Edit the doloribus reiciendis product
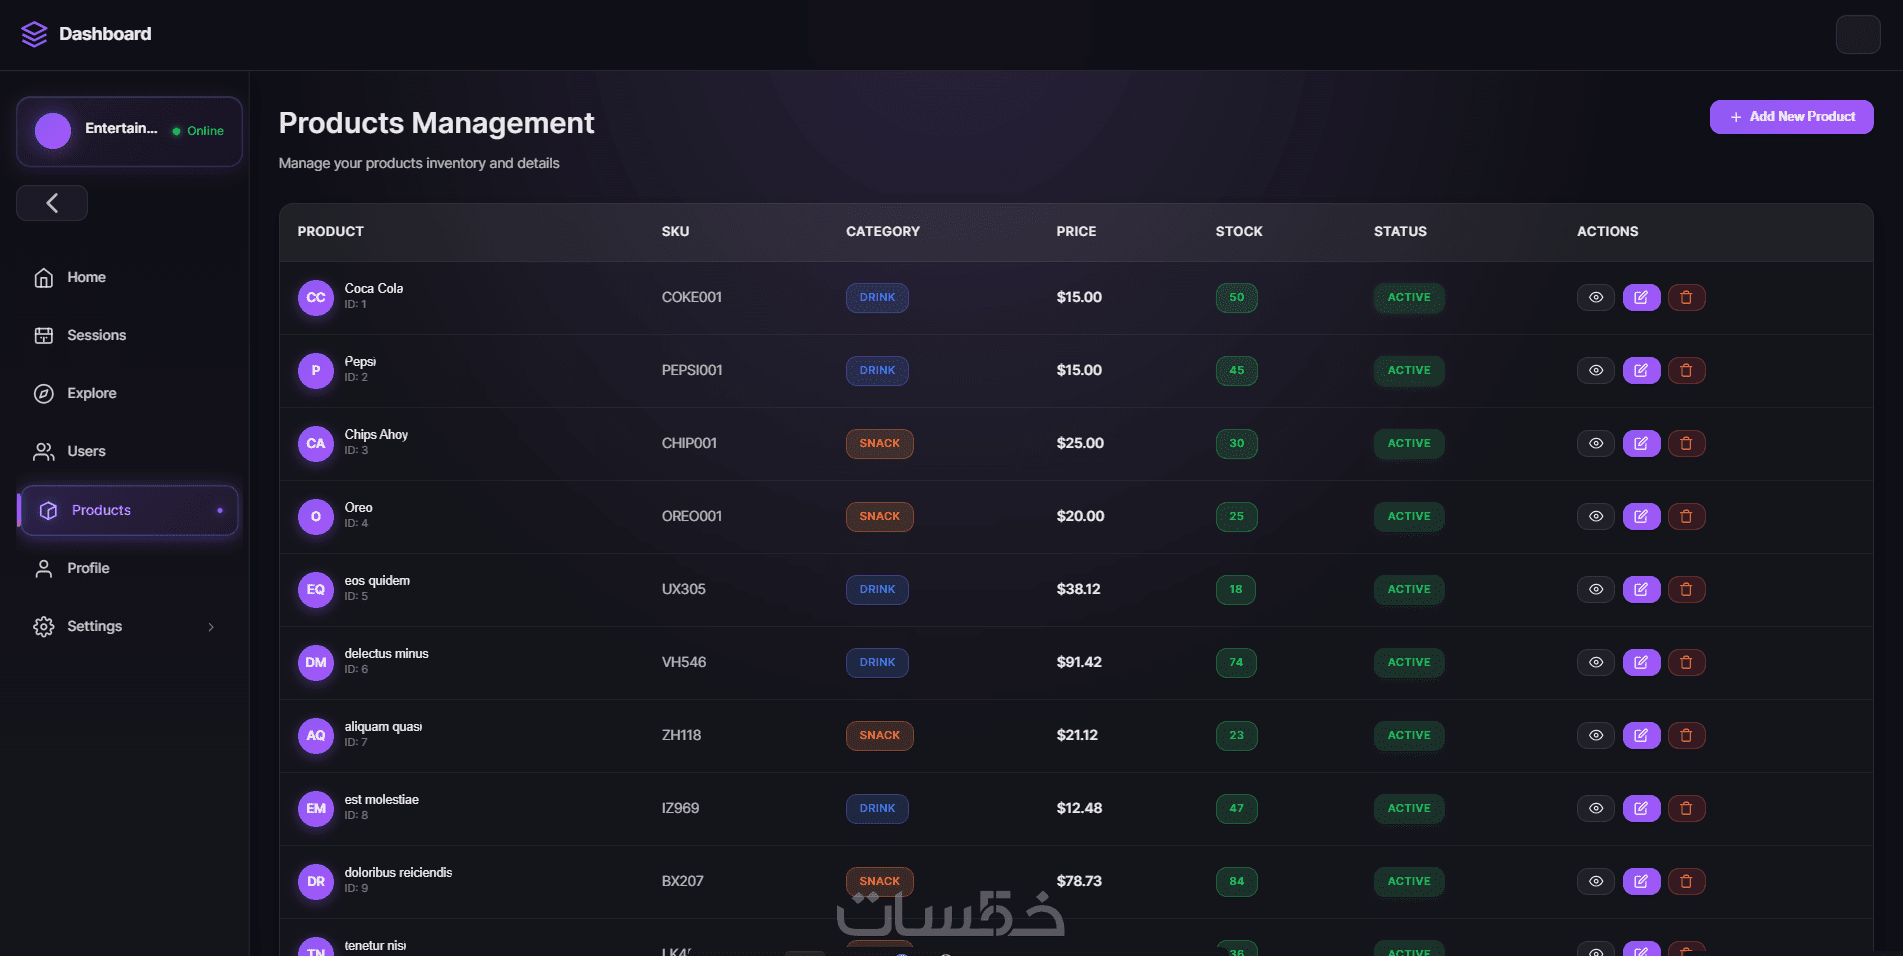Image resolution: width=1903 pixels, height=956 pixels. 1641,881
